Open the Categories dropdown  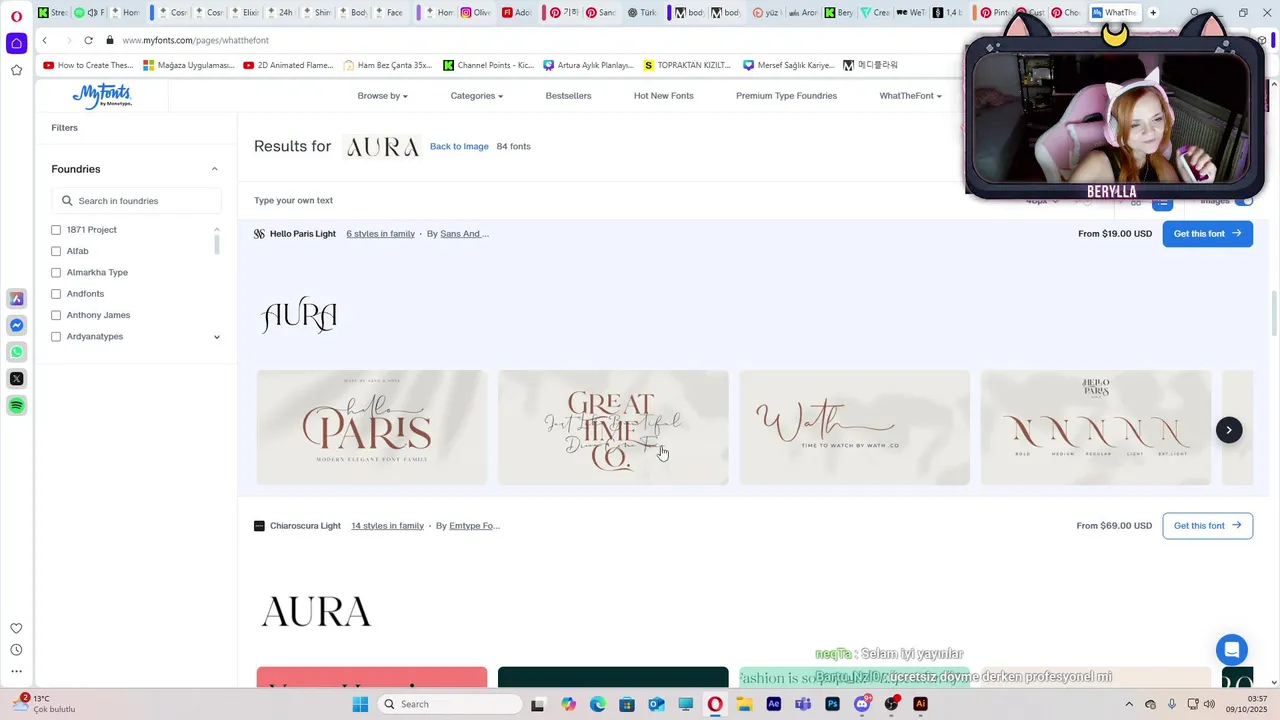click(x=476, y=96)
